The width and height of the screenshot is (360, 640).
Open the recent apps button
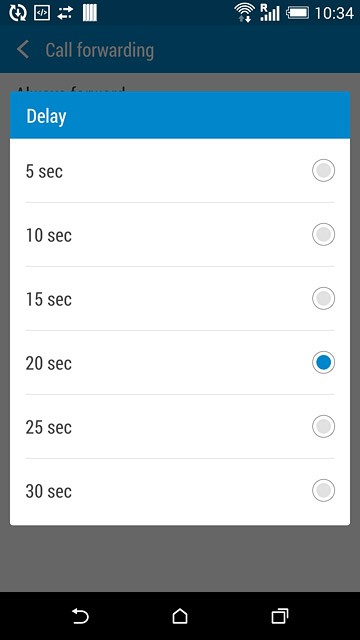280,616
